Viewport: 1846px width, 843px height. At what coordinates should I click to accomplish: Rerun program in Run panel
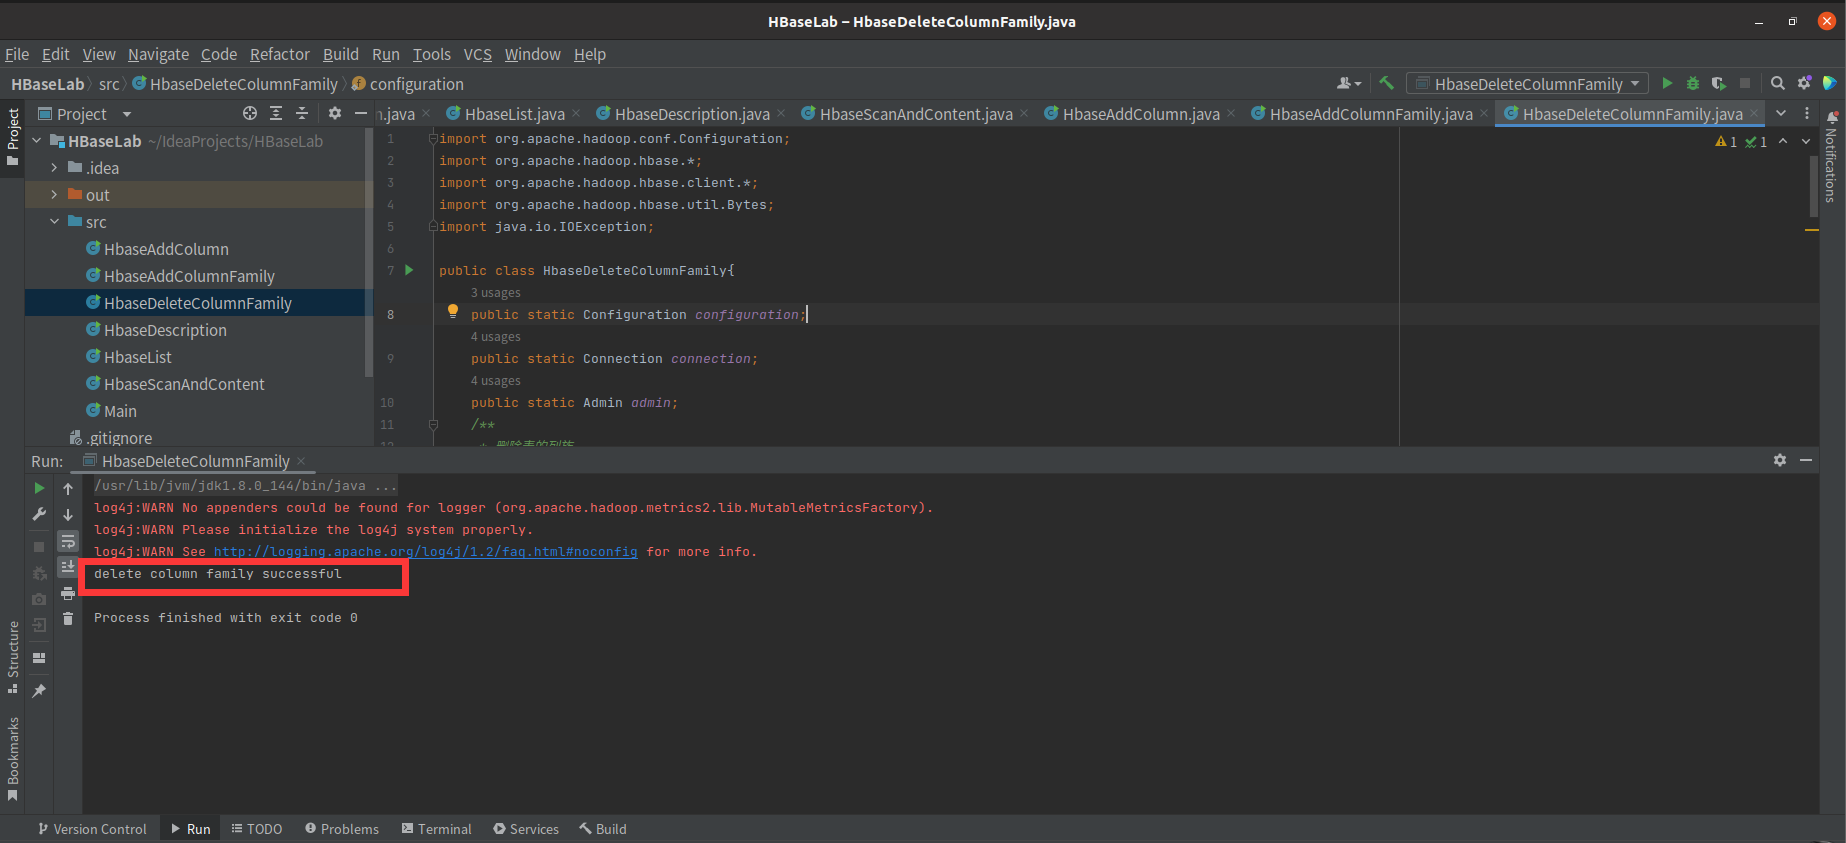click(39, 488)
